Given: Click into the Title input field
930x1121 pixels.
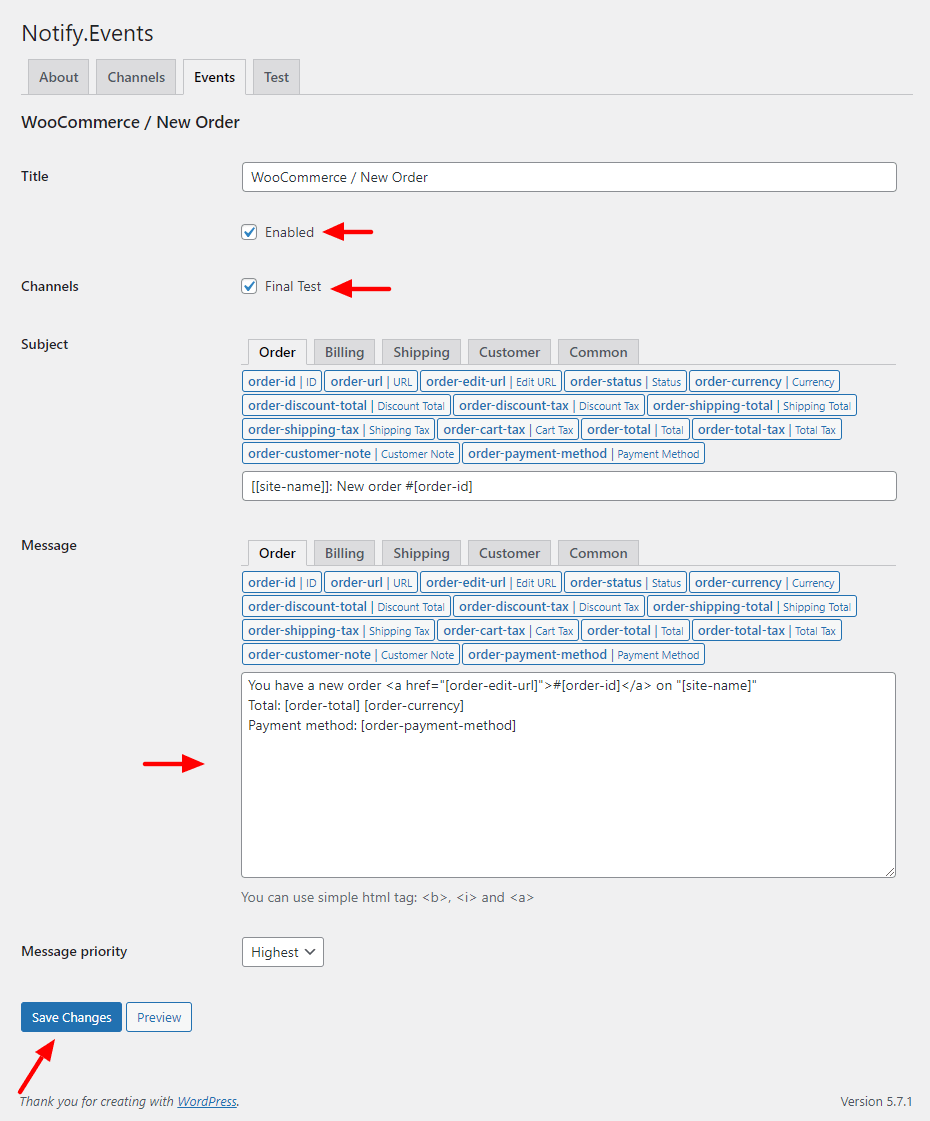Looking at the screenshot, I should click(x=569, y=177).
